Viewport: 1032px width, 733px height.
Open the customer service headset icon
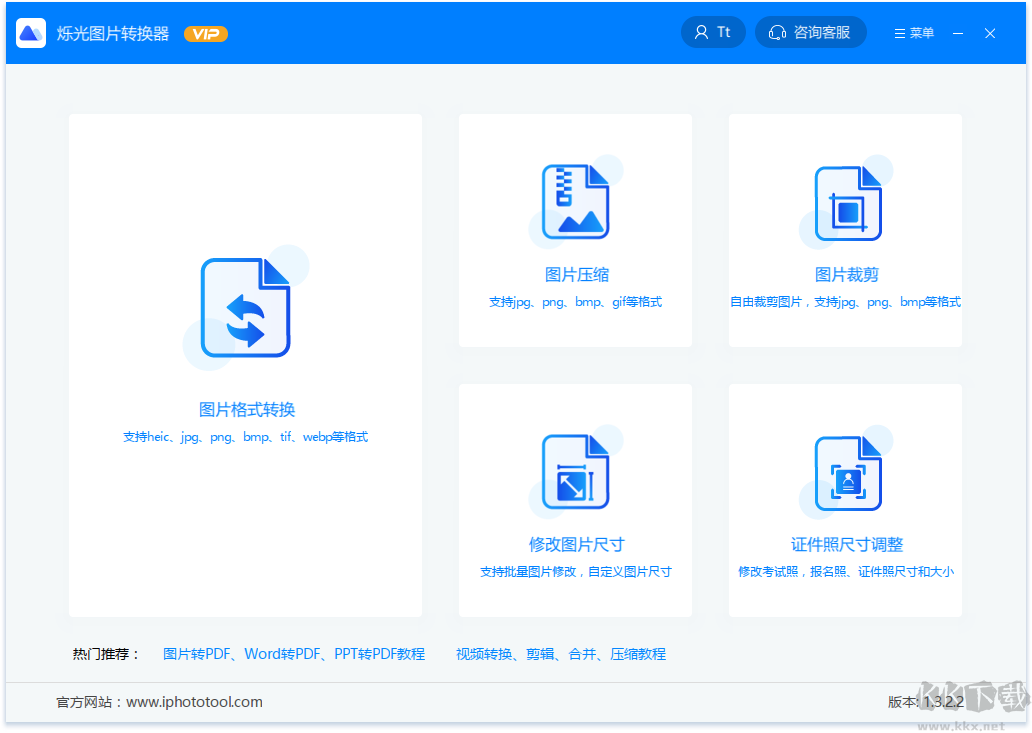(778, 32)
